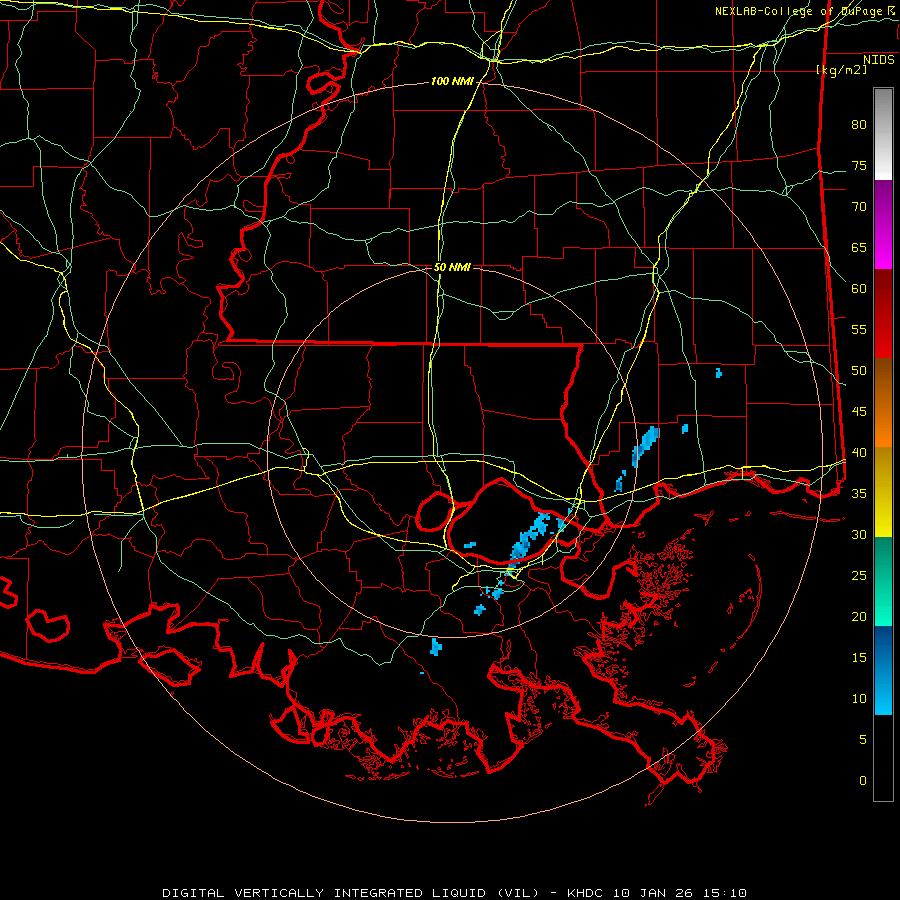
Task: Click the "KHDC" radar site identifier
Action: 586,893
